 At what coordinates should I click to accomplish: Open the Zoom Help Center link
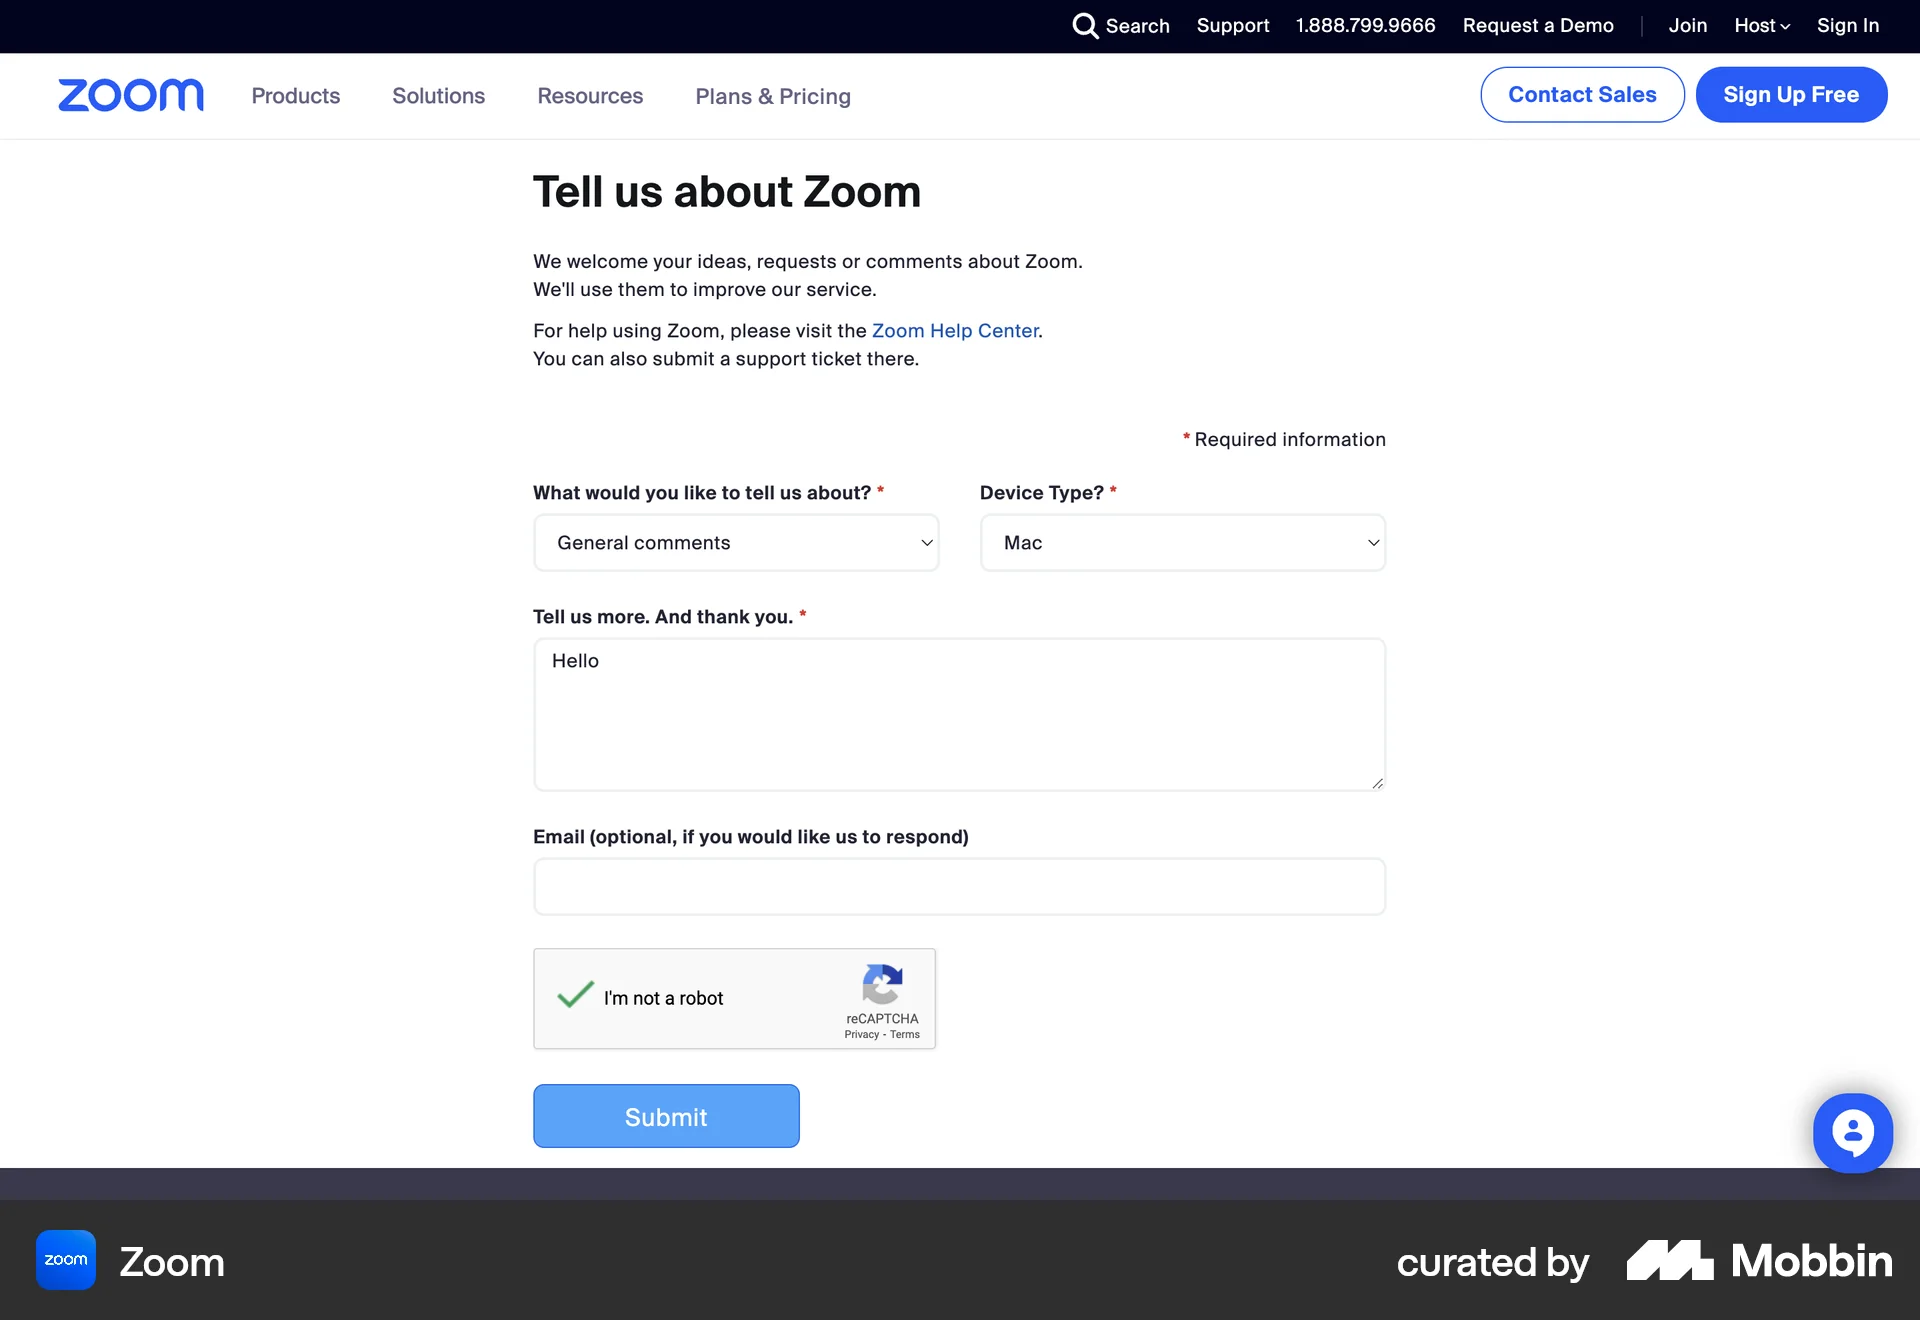tap(955, 331)
